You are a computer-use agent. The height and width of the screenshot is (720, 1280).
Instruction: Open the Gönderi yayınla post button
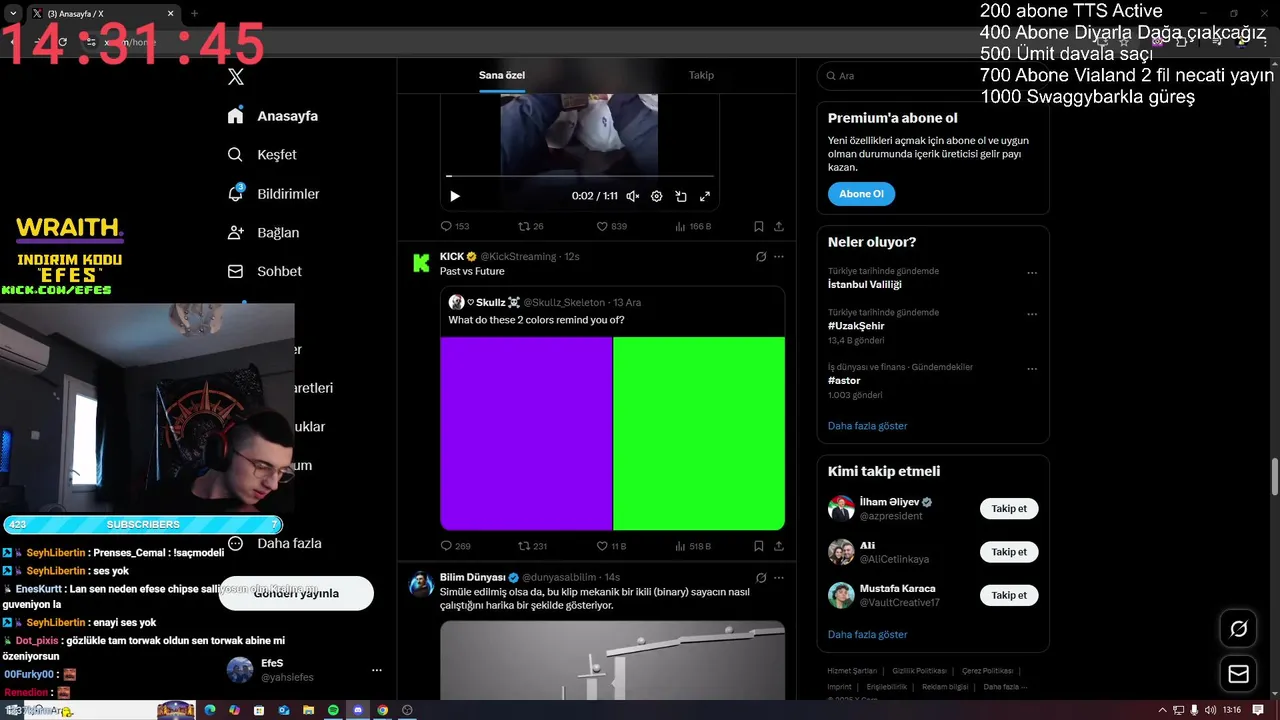(x=296, y=593)
